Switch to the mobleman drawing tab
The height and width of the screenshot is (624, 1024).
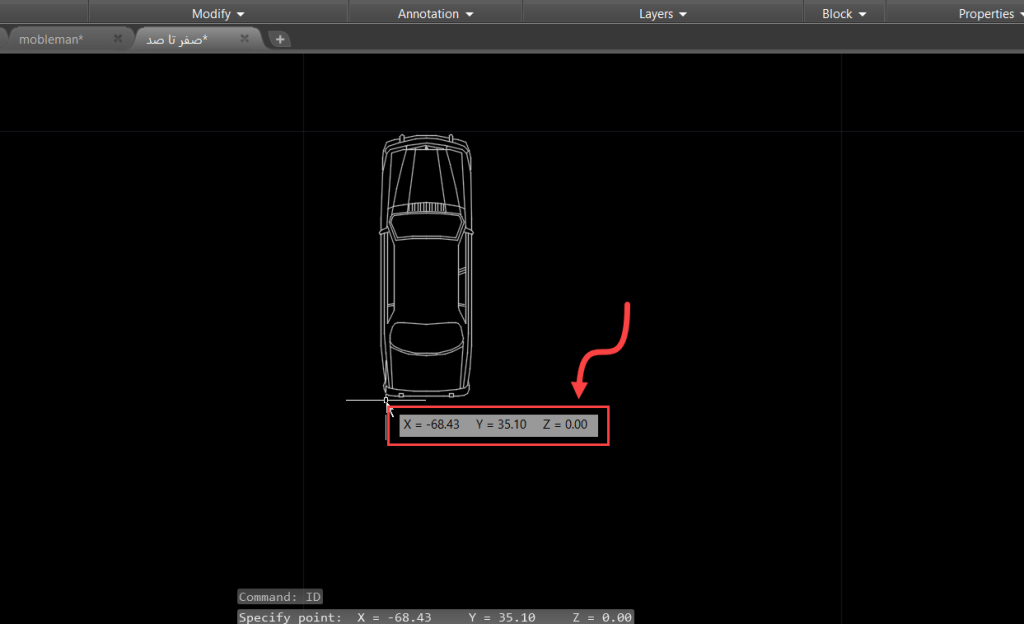pyautogui.click(x=51, y=39)
